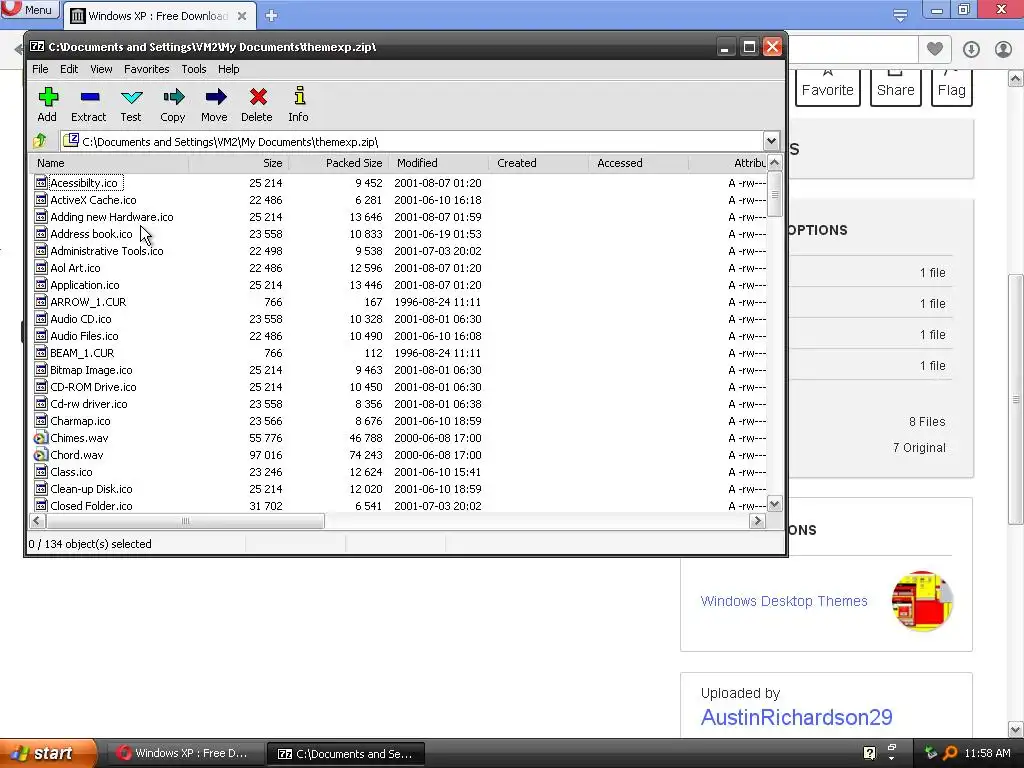Click the BEAM_1.CUR file icon
Image resolution: width=1024 pixels, height=768 pixels.
(x=40, y=353)
